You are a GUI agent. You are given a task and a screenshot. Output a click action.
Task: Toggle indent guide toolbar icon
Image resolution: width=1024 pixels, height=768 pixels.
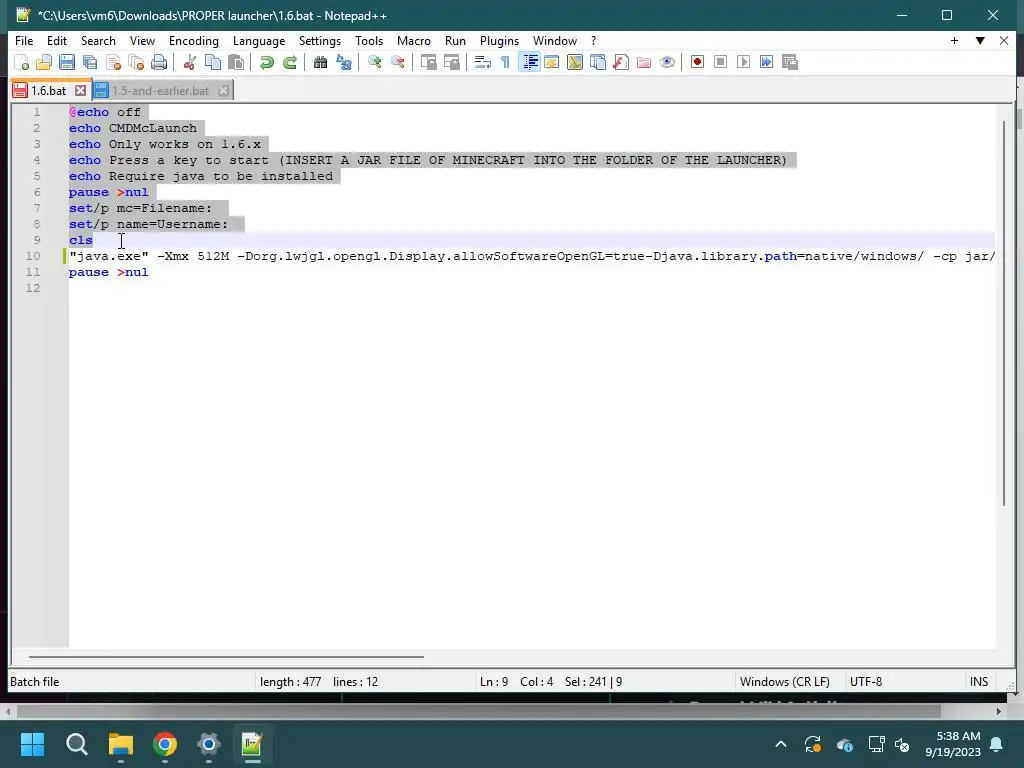(530, 62)
